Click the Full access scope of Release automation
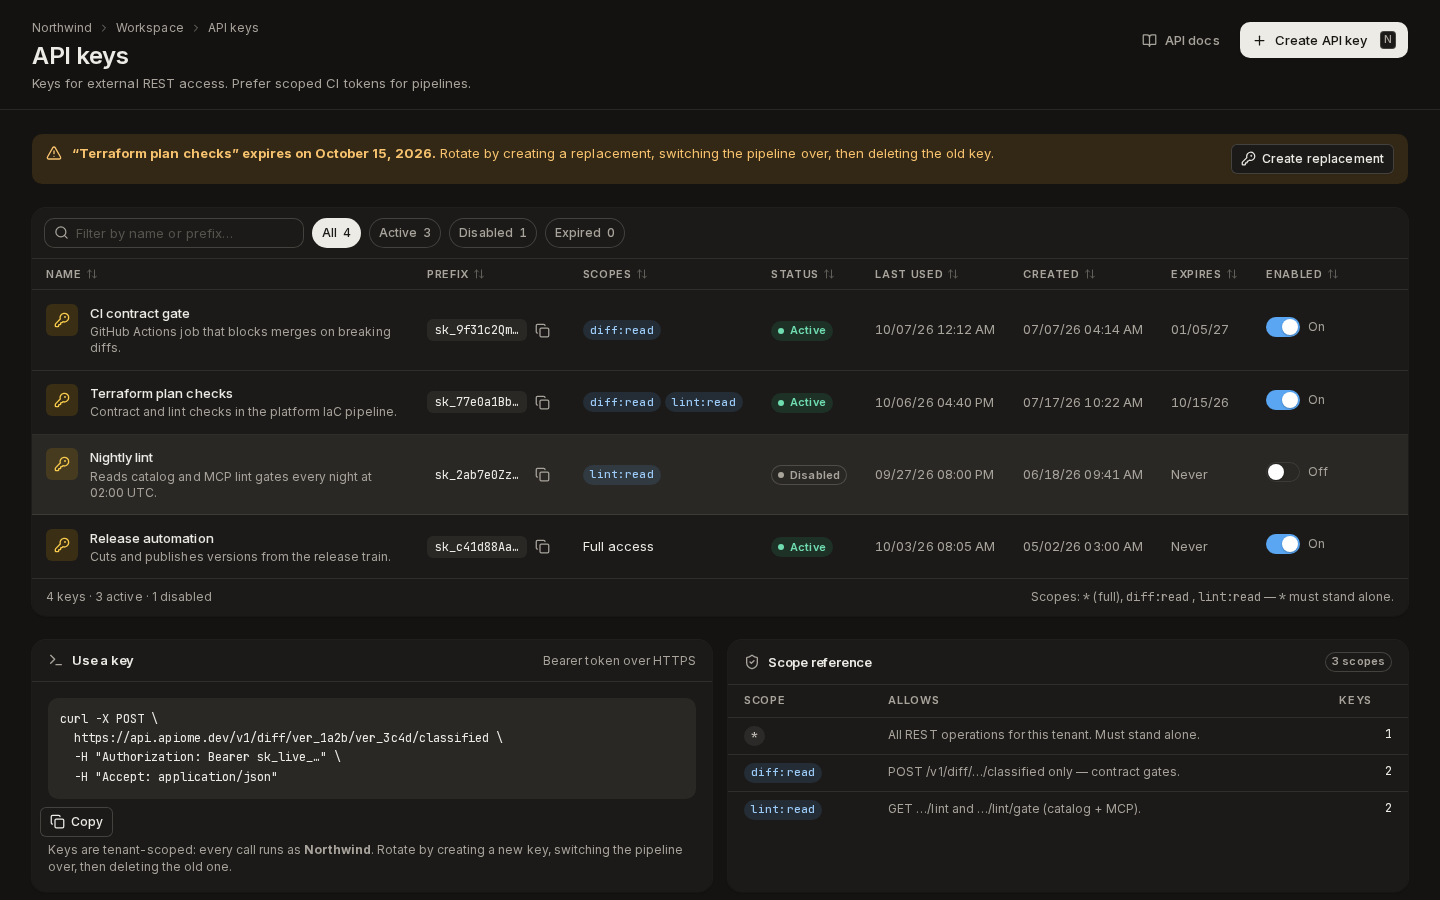The height and width of the screenshot is (900, 1440). click(618, 547)
